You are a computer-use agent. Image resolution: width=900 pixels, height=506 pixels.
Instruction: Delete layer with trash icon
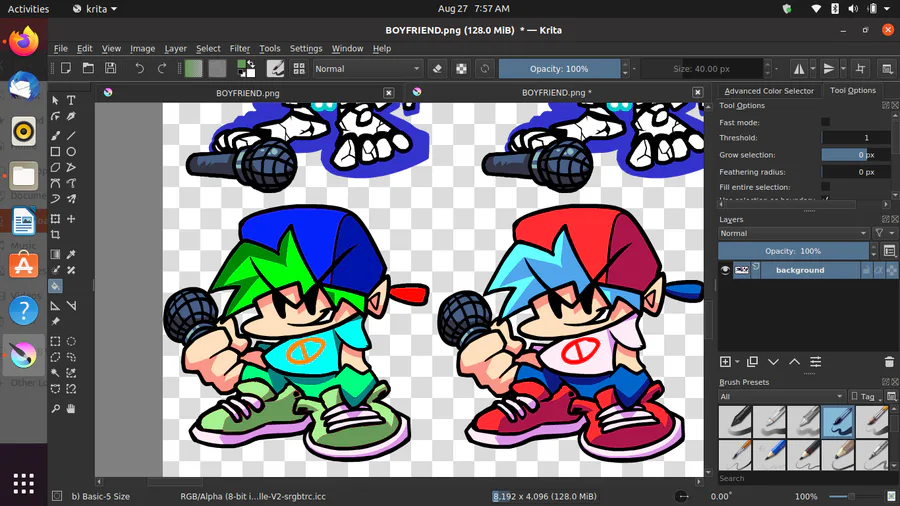pos(889,362)
